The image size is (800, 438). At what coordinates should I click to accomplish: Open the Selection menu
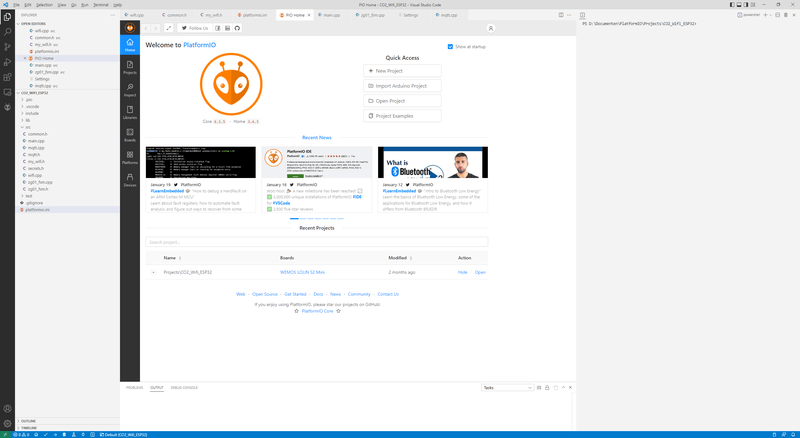pyautogui.click(x=44, y=5)
